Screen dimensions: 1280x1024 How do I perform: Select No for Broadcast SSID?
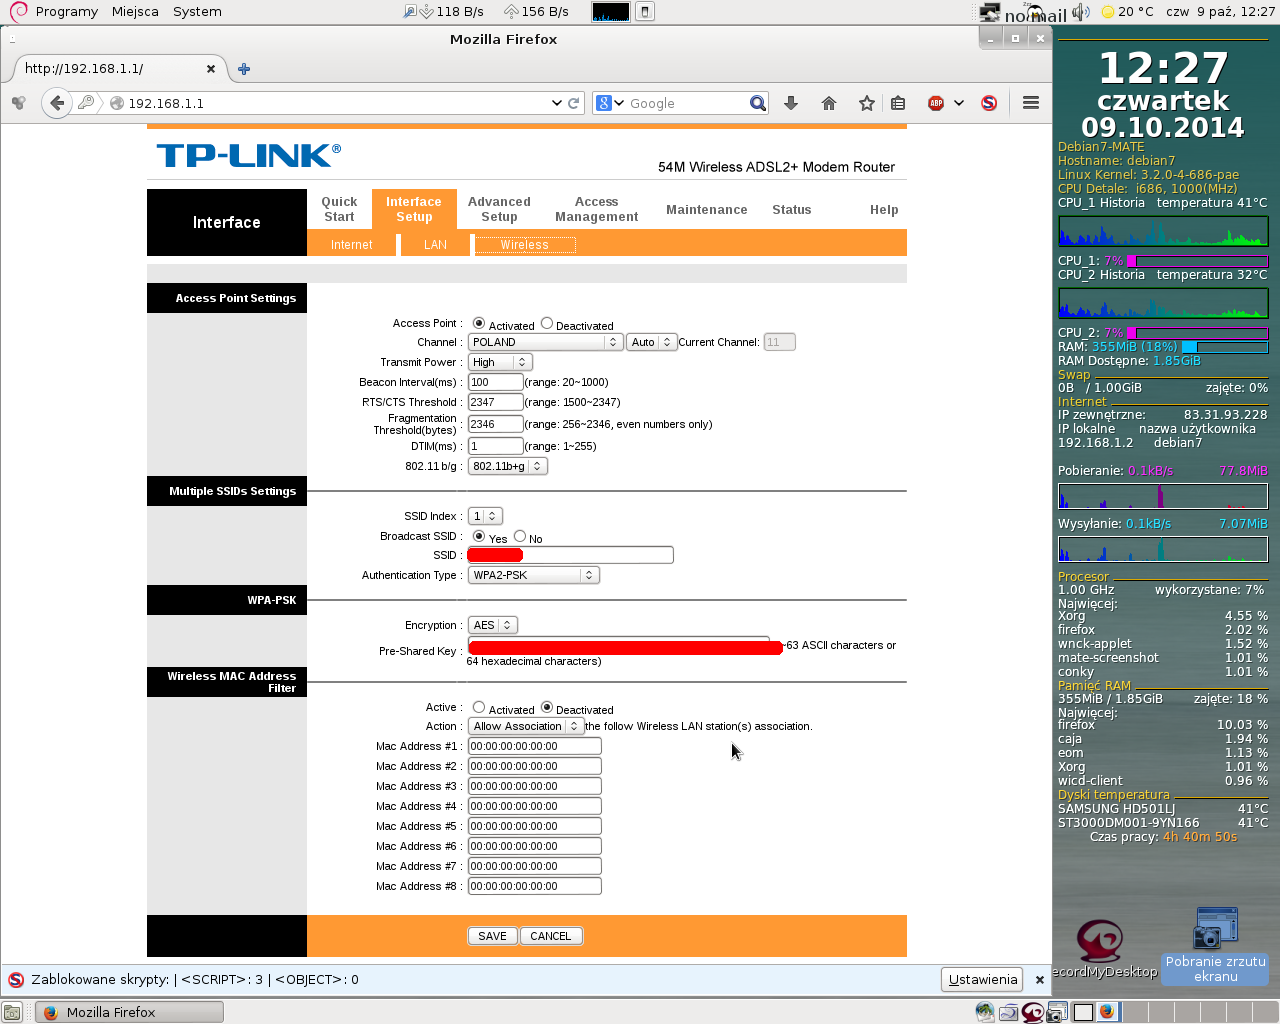tap(520, 536)
